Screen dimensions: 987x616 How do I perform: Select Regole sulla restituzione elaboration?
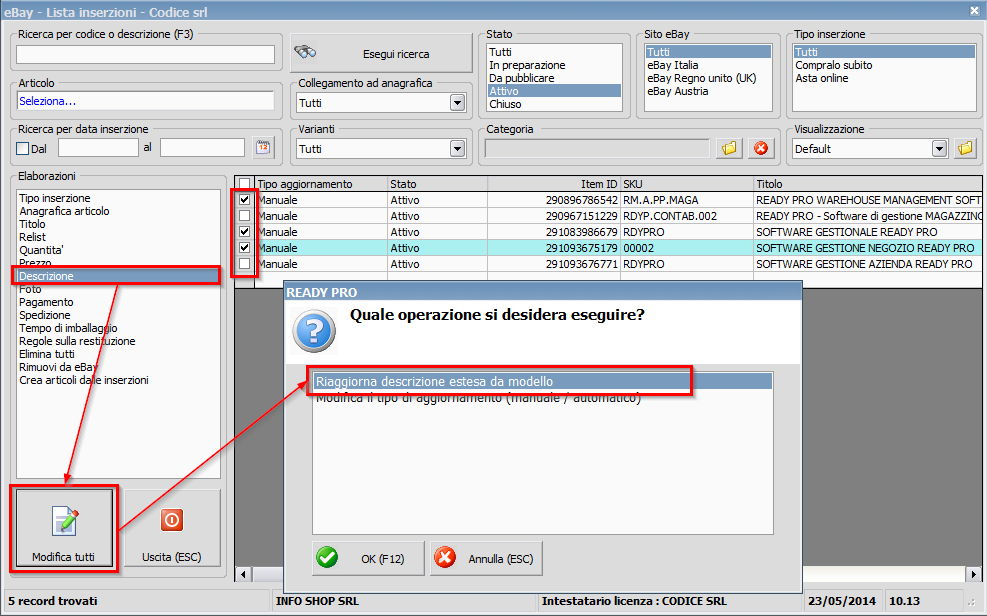[x=118, y=341]
